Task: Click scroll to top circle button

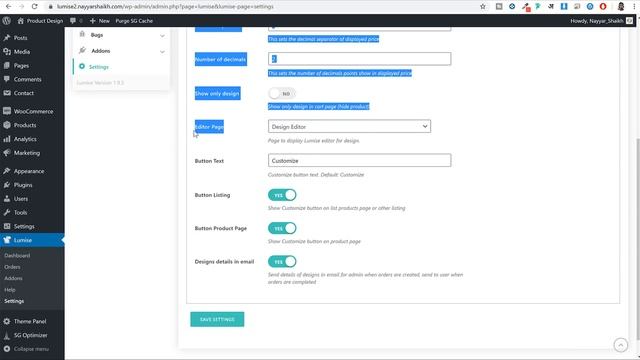Action: (x=620, y=345)
